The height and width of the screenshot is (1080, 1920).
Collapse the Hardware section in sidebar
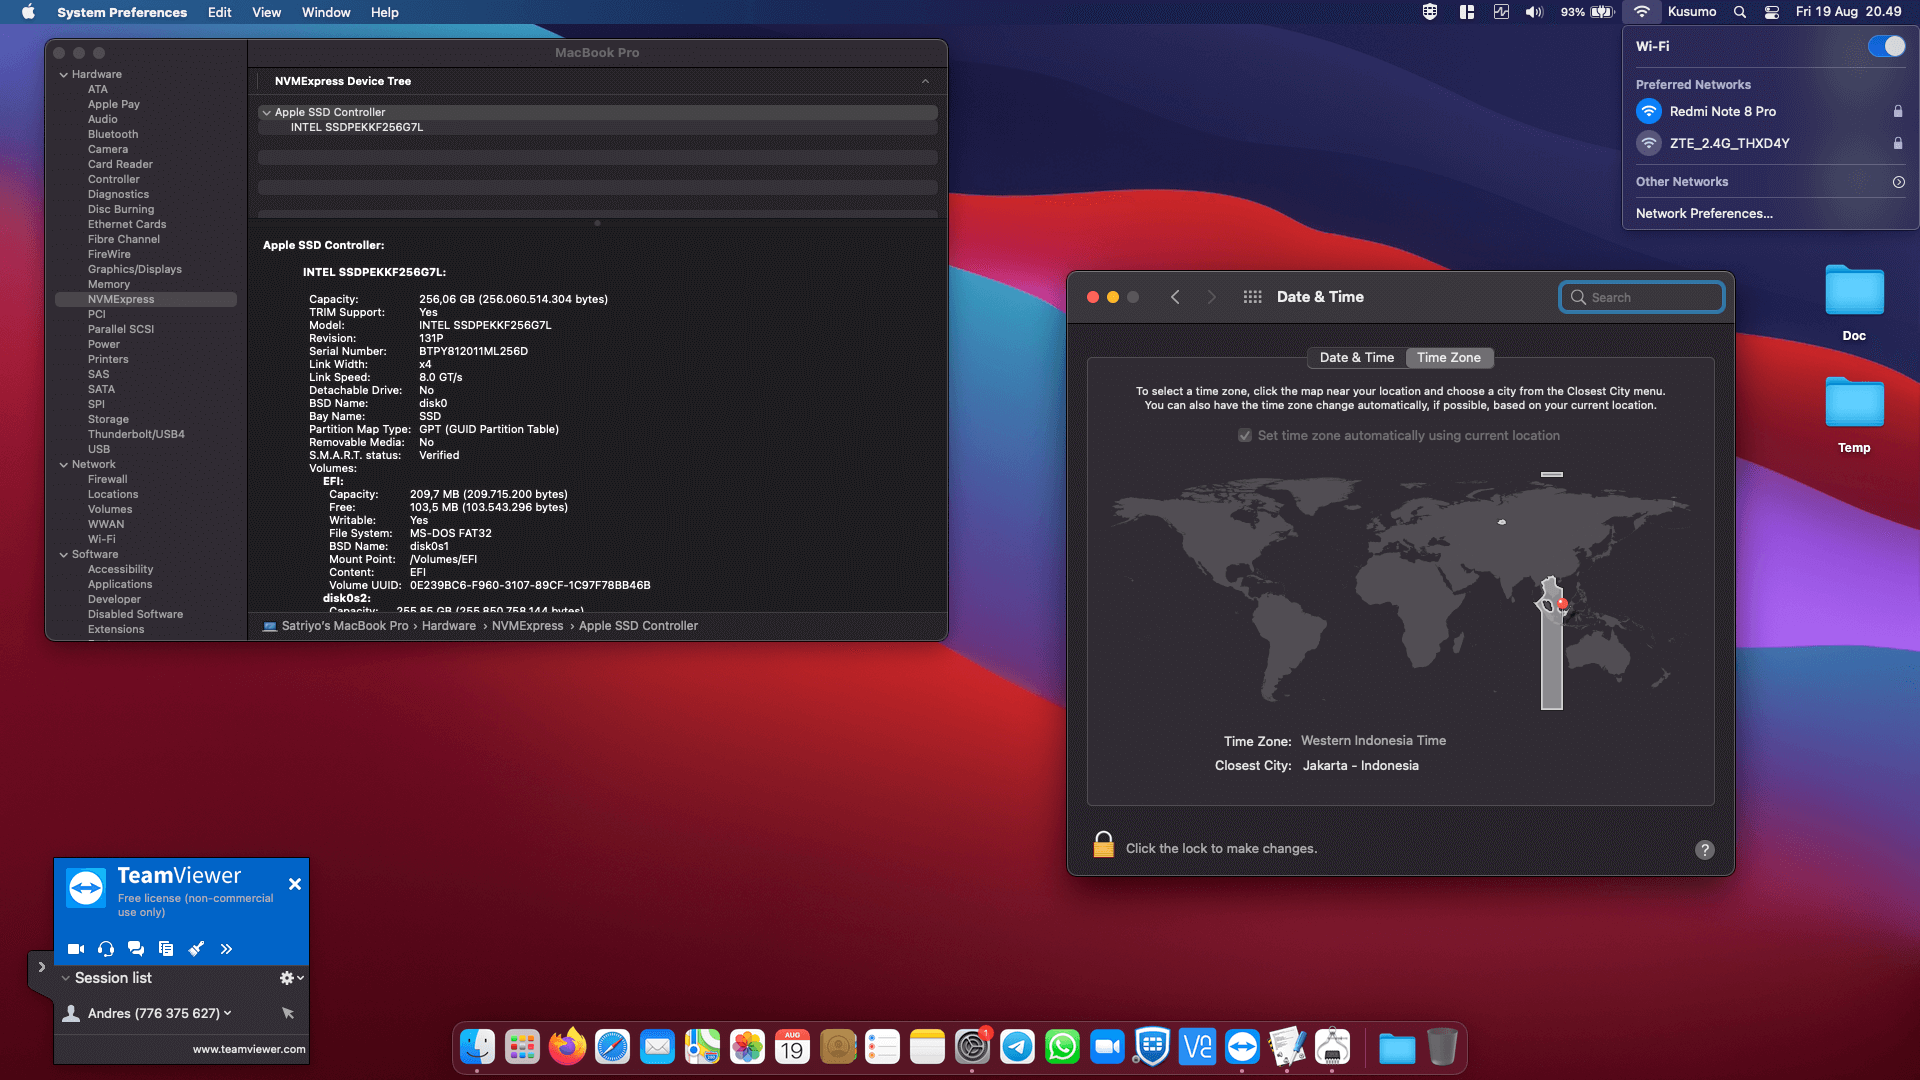pos(64,75)
